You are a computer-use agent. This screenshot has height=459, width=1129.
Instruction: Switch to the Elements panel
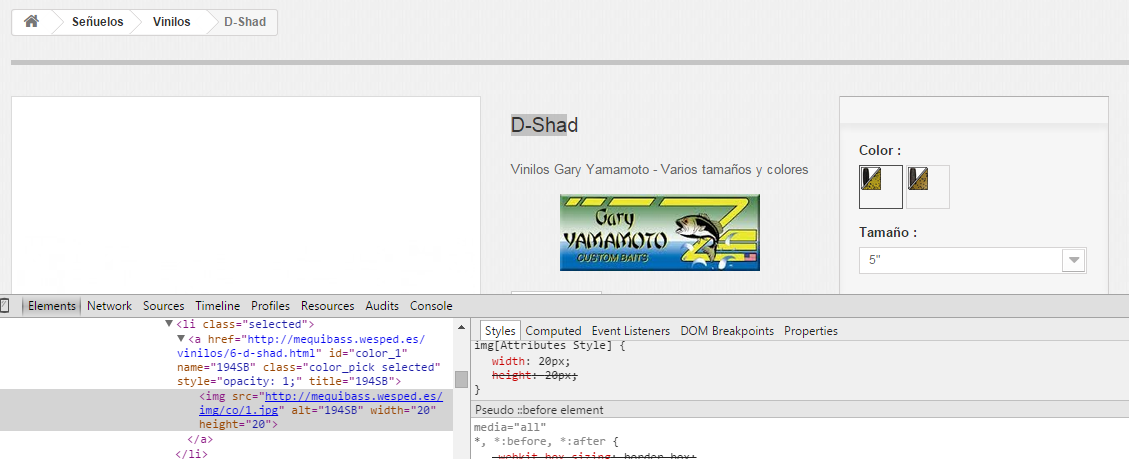pyautogui.click(x=52, y=306)
